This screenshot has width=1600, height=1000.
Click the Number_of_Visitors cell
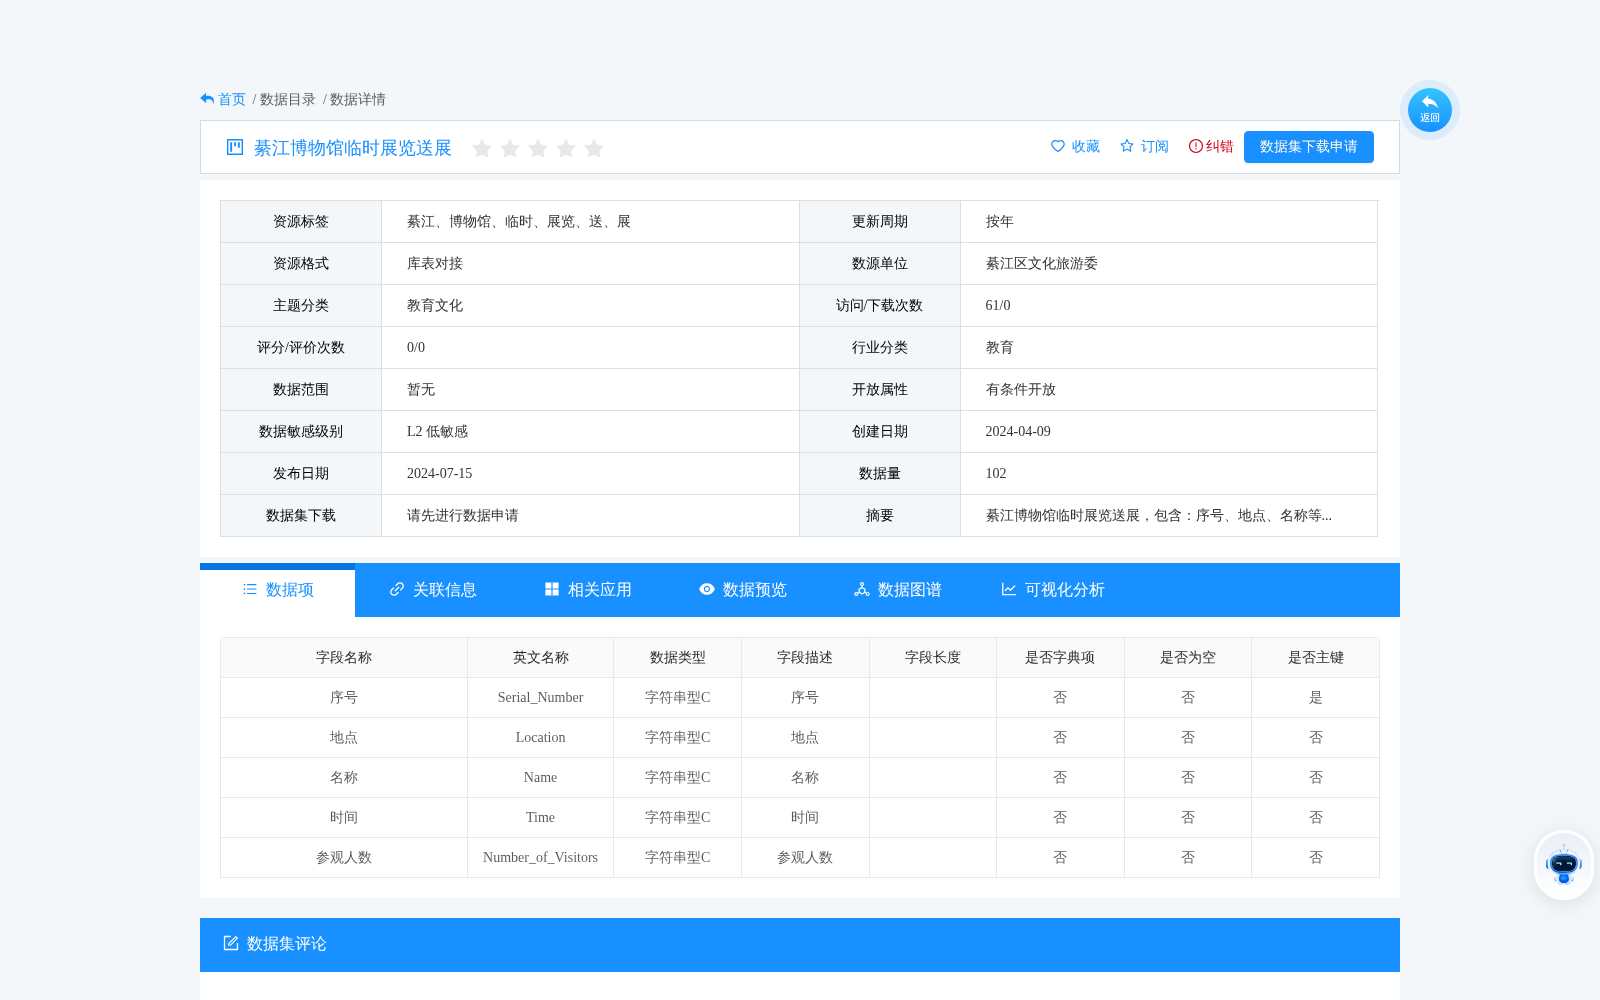(540, 857)
